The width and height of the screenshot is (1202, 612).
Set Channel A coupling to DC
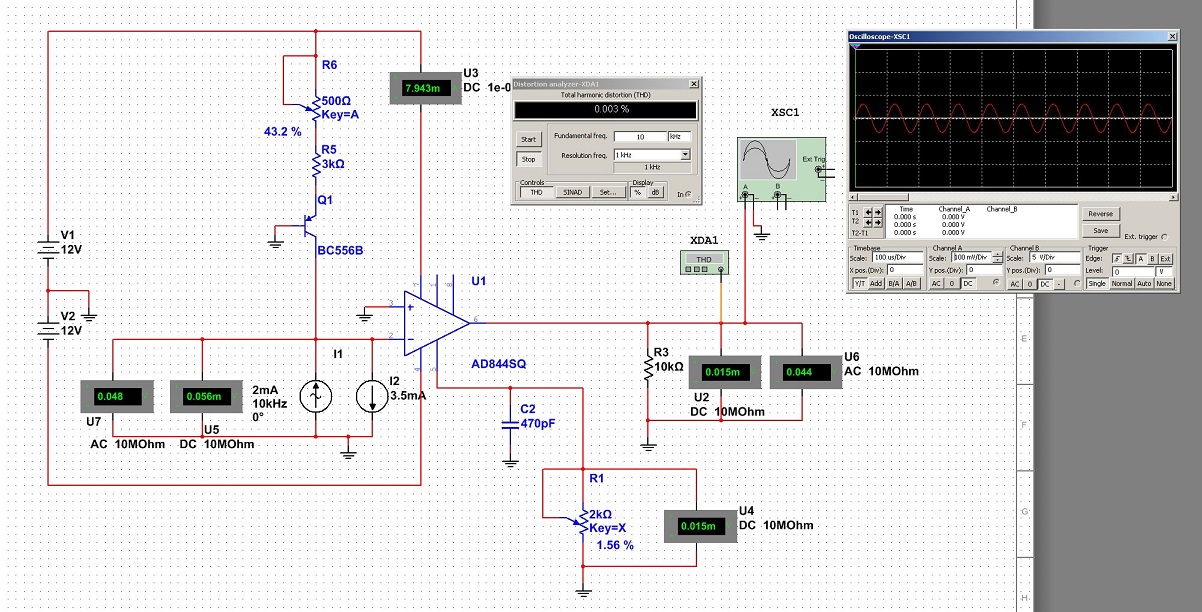[x=968, y=284]
